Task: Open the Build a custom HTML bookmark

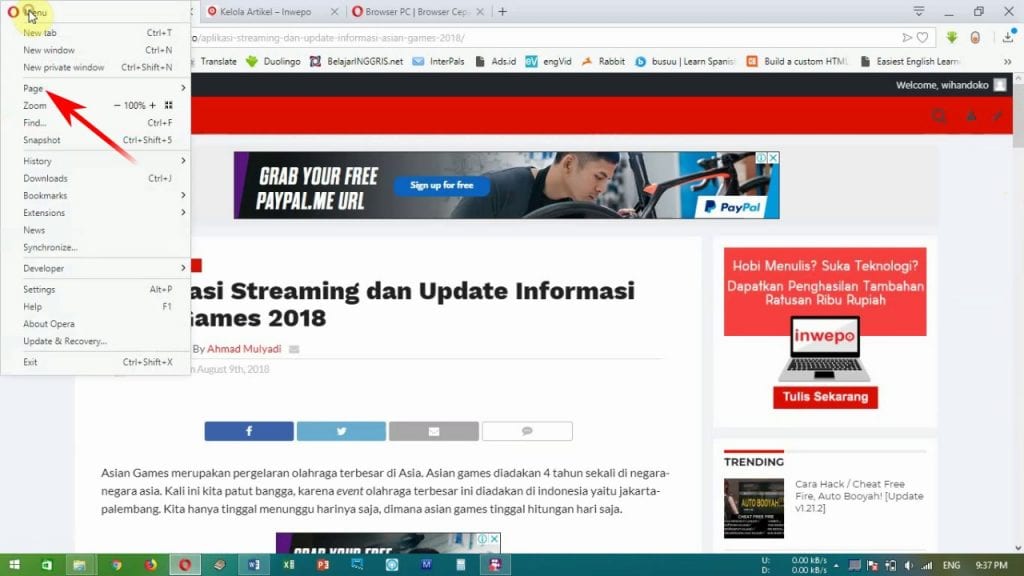Action: pyautogui.click(x=797, y=61)
